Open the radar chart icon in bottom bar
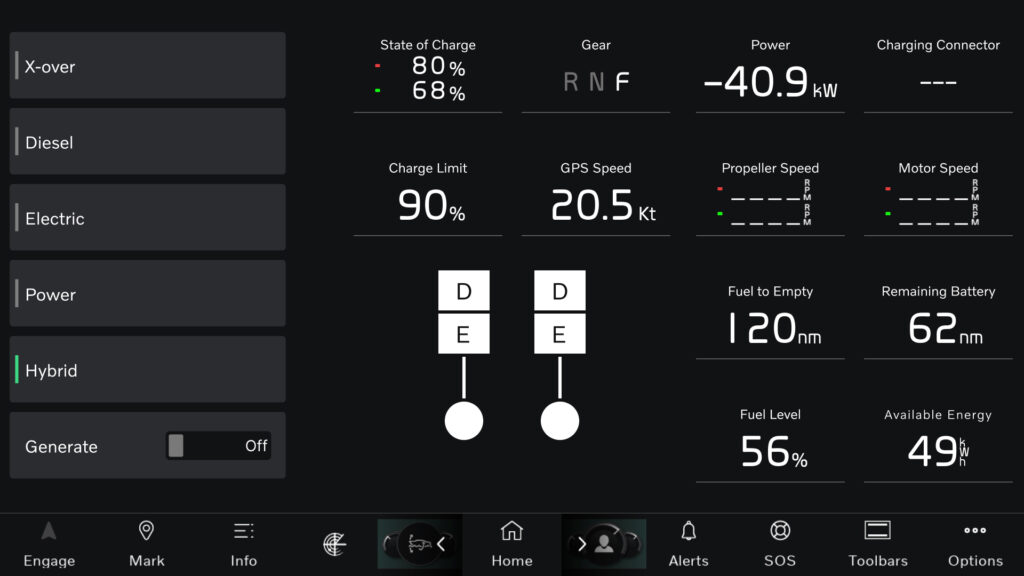This screenshot has height=576, width=1024. tap(335, 543)
